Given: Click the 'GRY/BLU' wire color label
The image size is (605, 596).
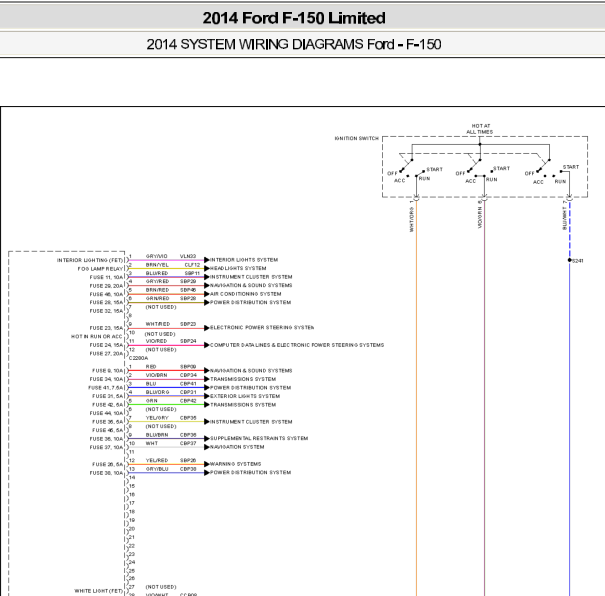Looking at the screenshot, I should pyautogui.click(x=157, y=469).
